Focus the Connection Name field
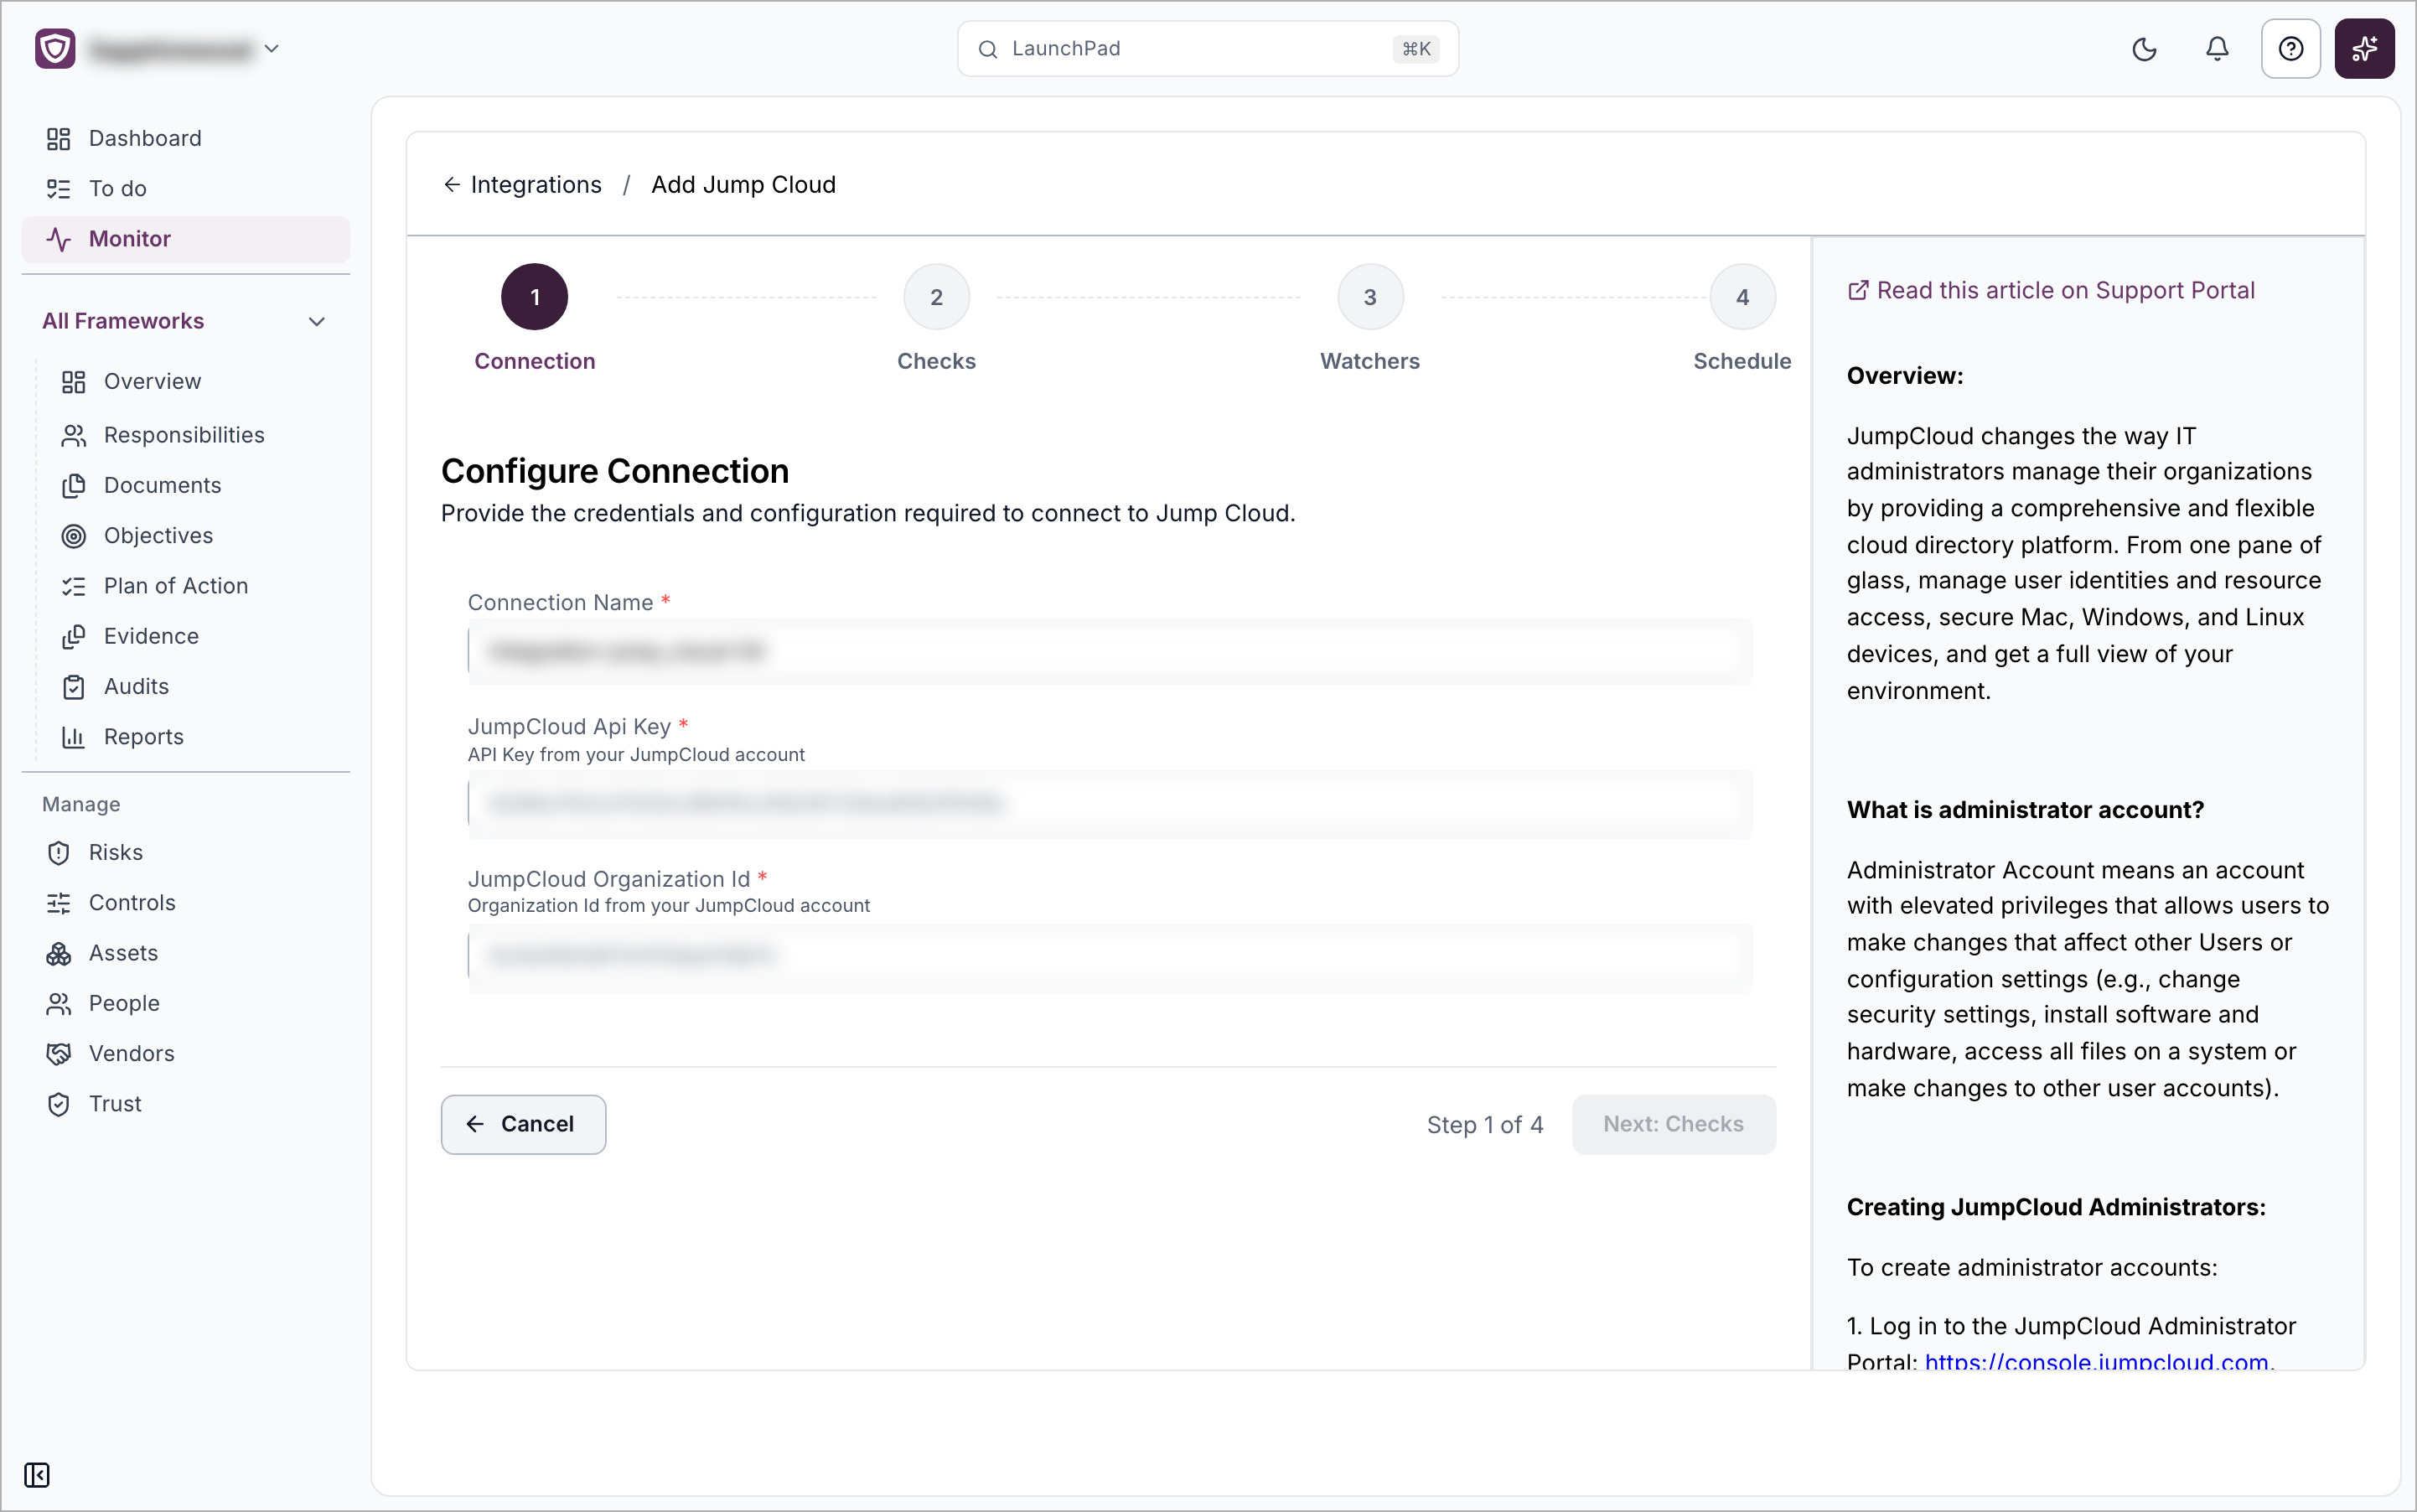2417x1512 pixels. 1110,652
